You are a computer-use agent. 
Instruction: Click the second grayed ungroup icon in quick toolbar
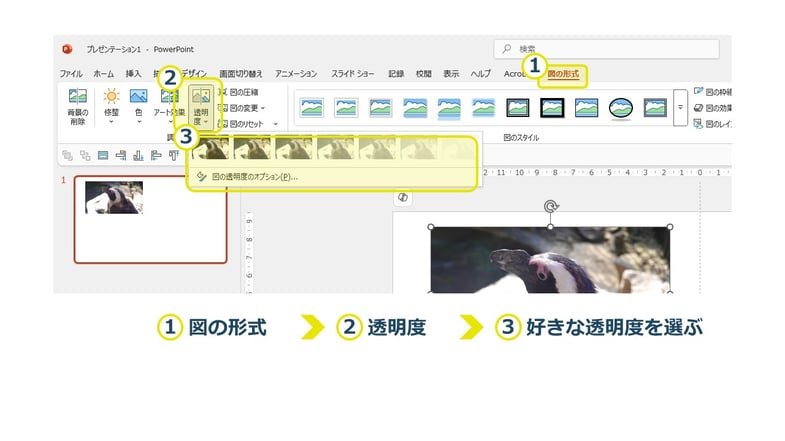tap(85, 156)
